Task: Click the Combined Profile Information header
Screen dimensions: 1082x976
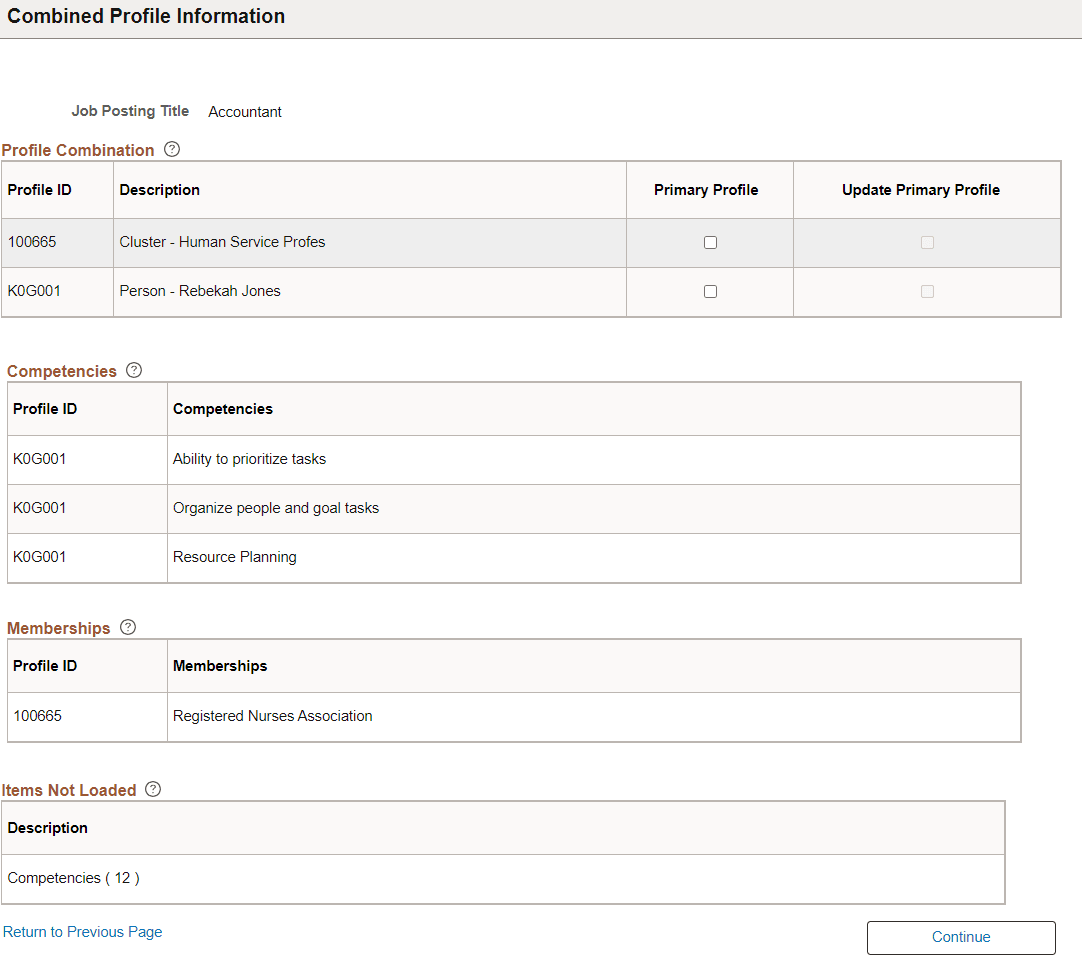Action: click(x=145, y=16)
